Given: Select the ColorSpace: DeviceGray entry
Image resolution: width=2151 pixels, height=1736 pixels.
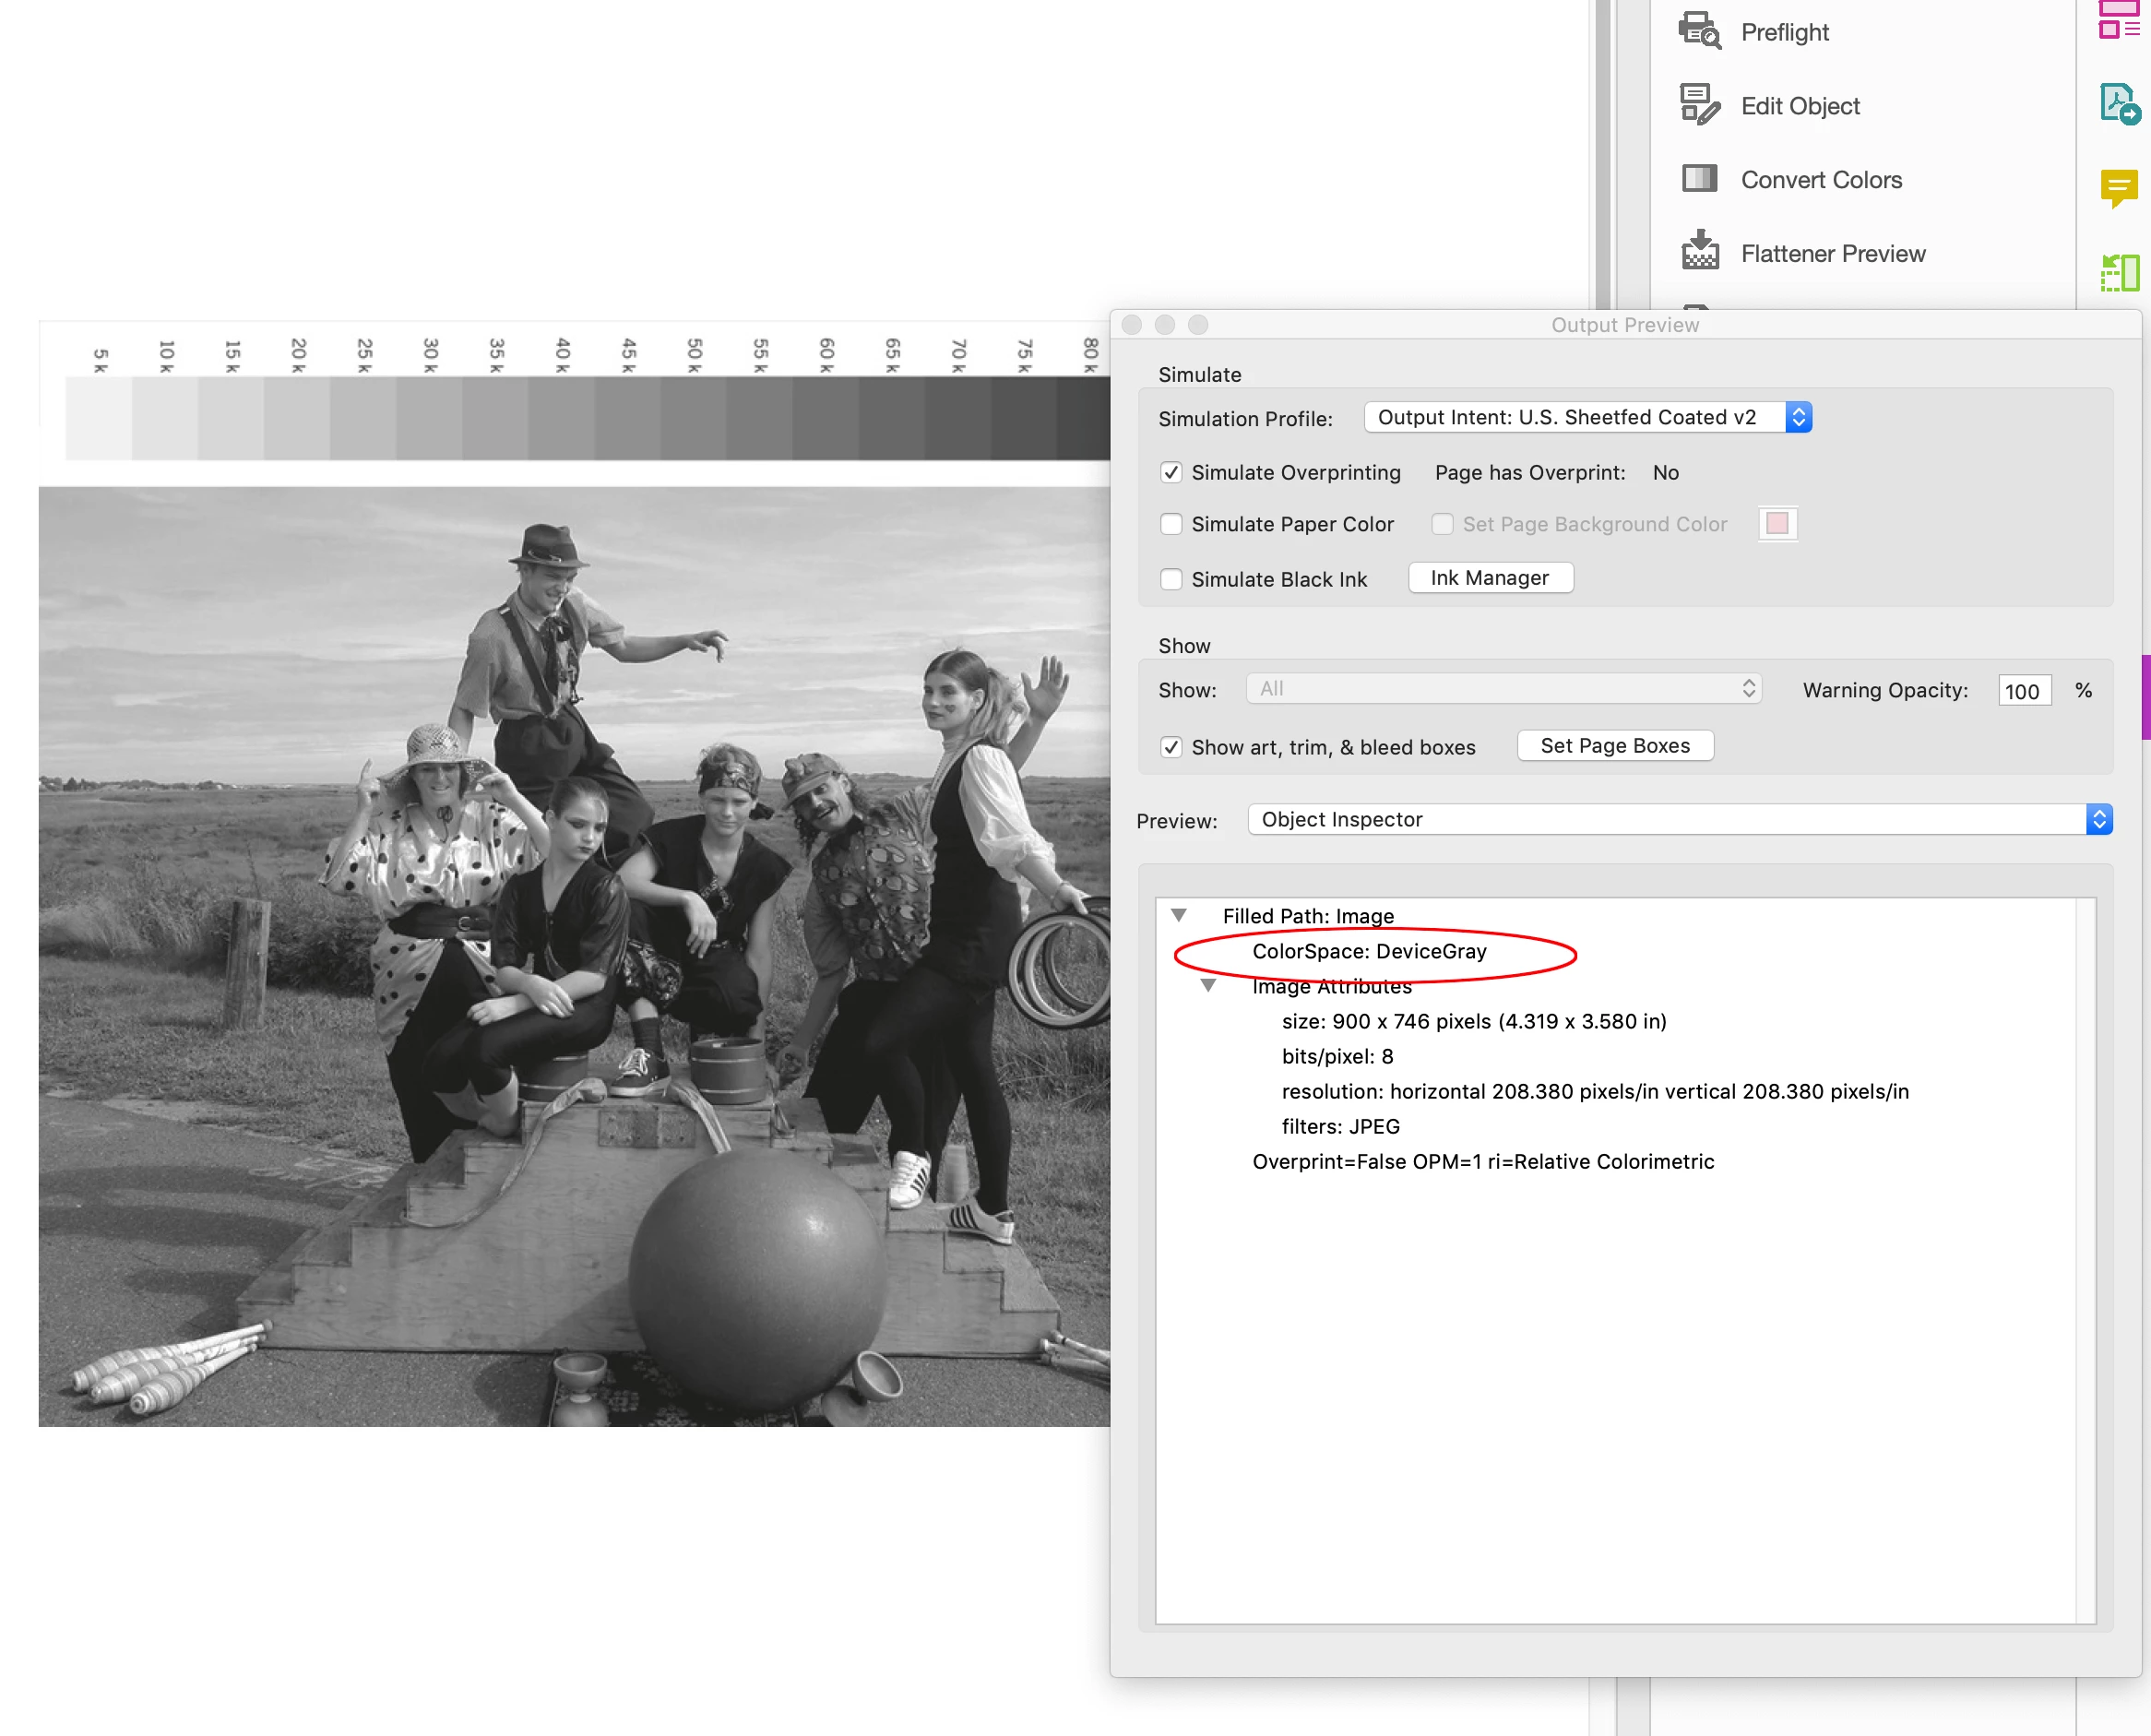Looking at the screenshot, I should pyautogui.click(x=1368, y=952).
